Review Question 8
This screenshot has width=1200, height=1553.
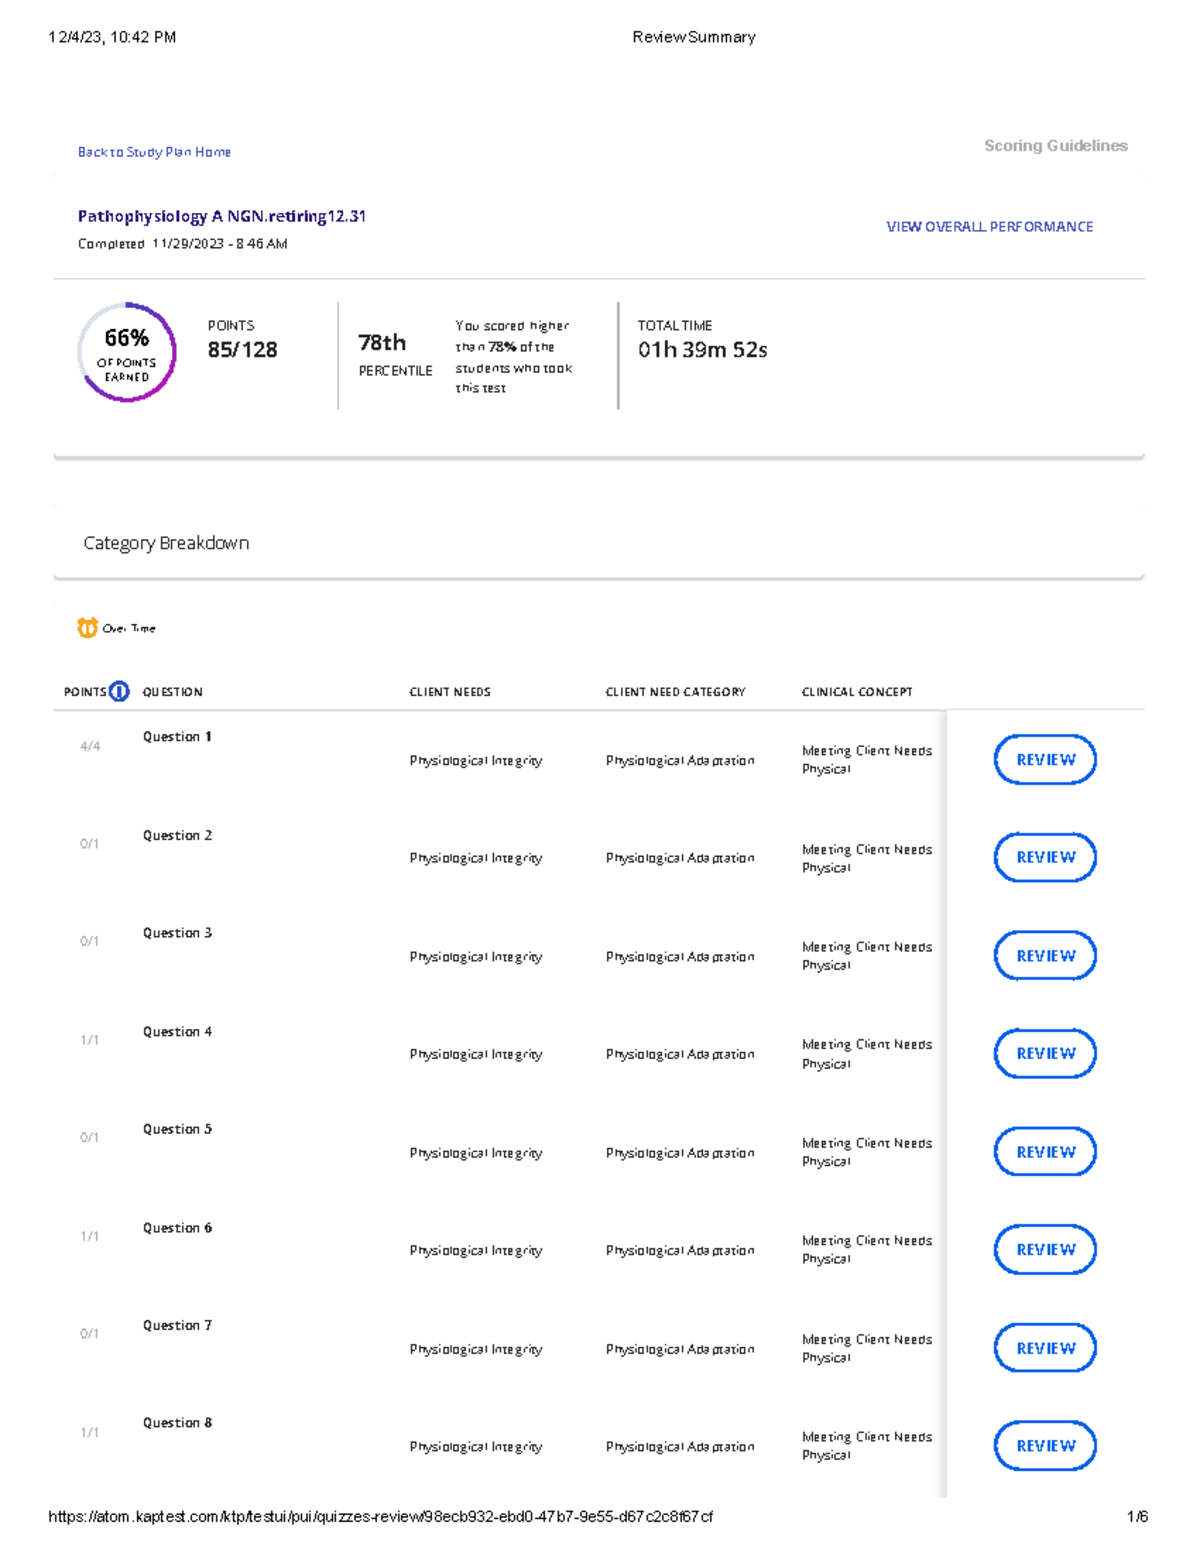pyautogui.click(x=1045, y=1445)
